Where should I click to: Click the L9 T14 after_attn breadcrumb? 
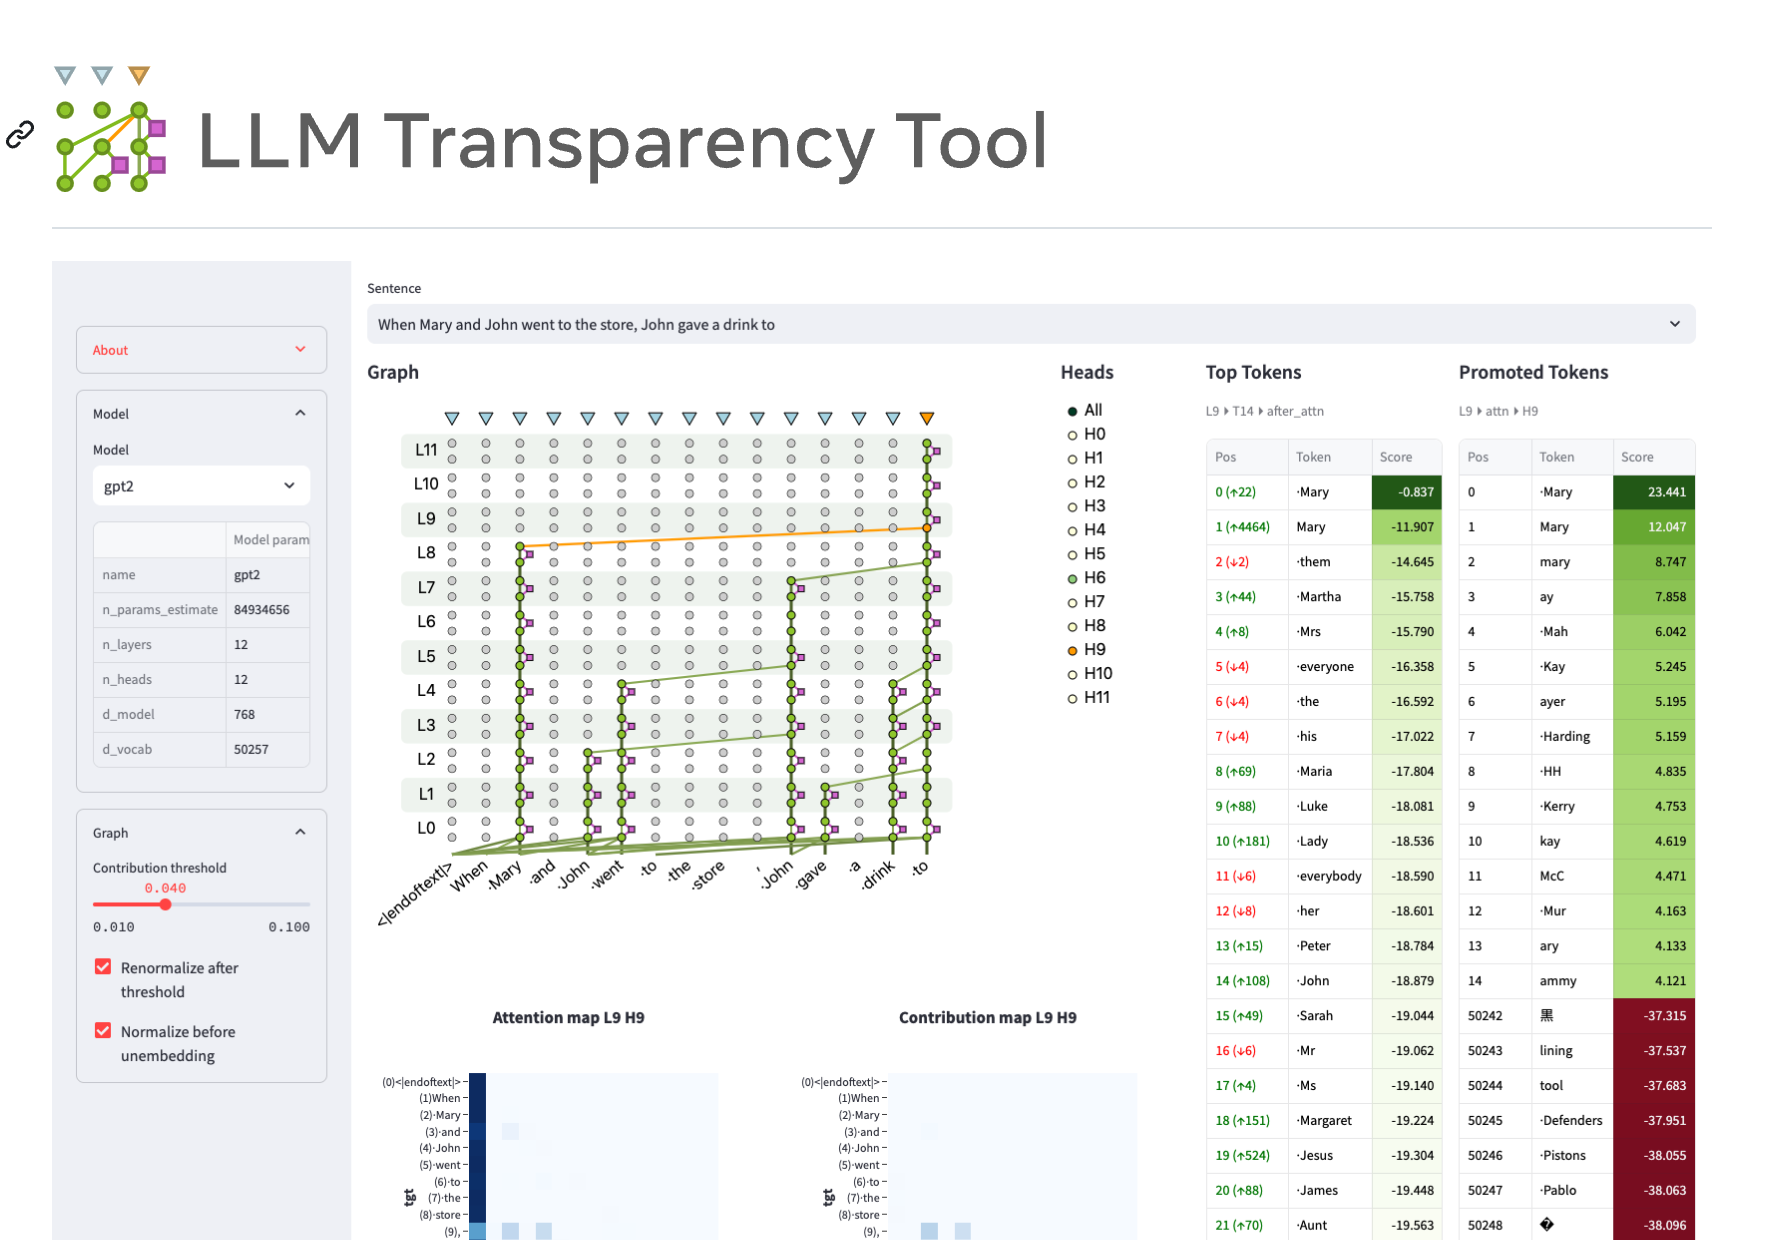point(1265,411)
